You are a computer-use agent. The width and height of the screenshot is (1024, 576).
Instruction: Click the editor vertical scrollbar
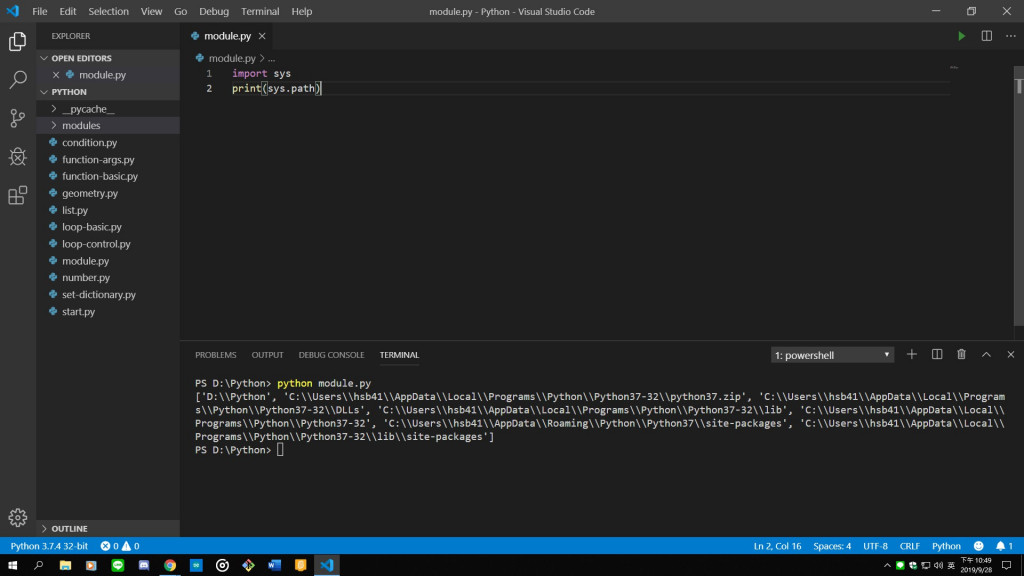(1019, 196)
